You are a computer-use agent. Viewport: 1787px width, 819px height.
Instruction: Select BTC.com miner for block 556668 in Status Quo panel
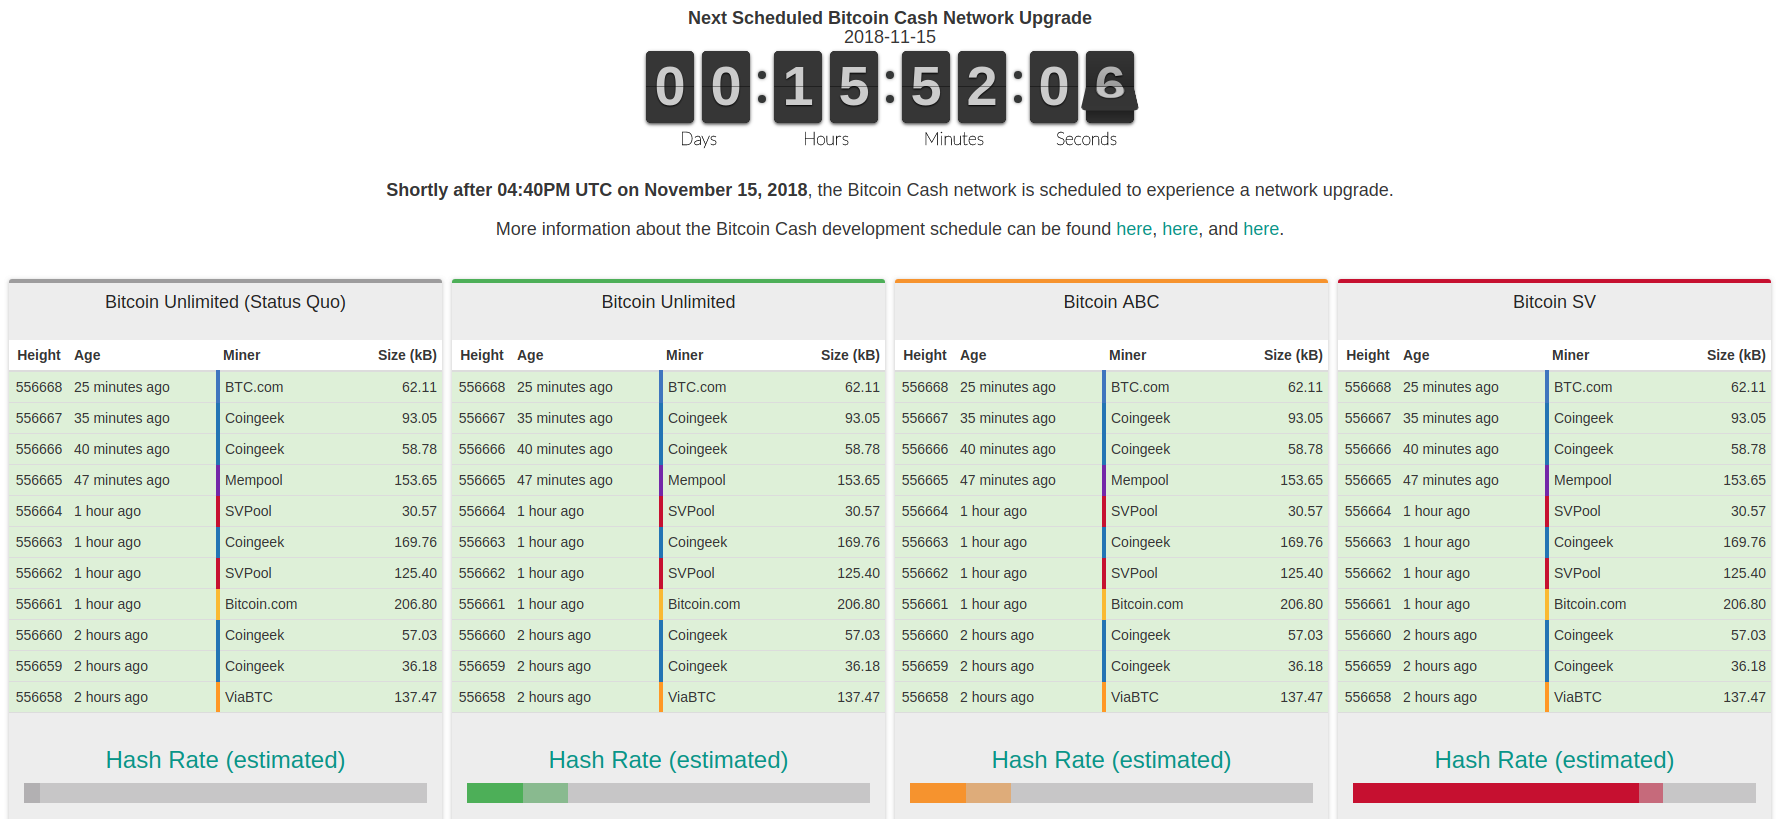(x=254, y=387)
